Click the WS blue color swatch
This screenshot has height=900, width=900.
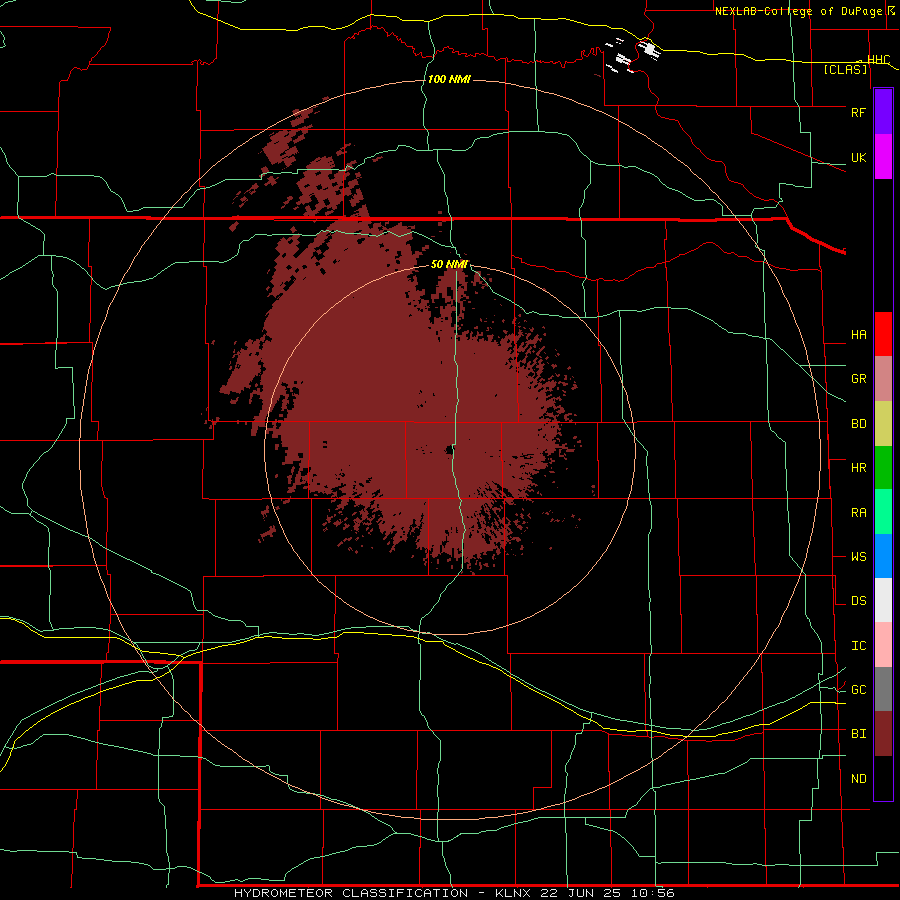point(883,556)
